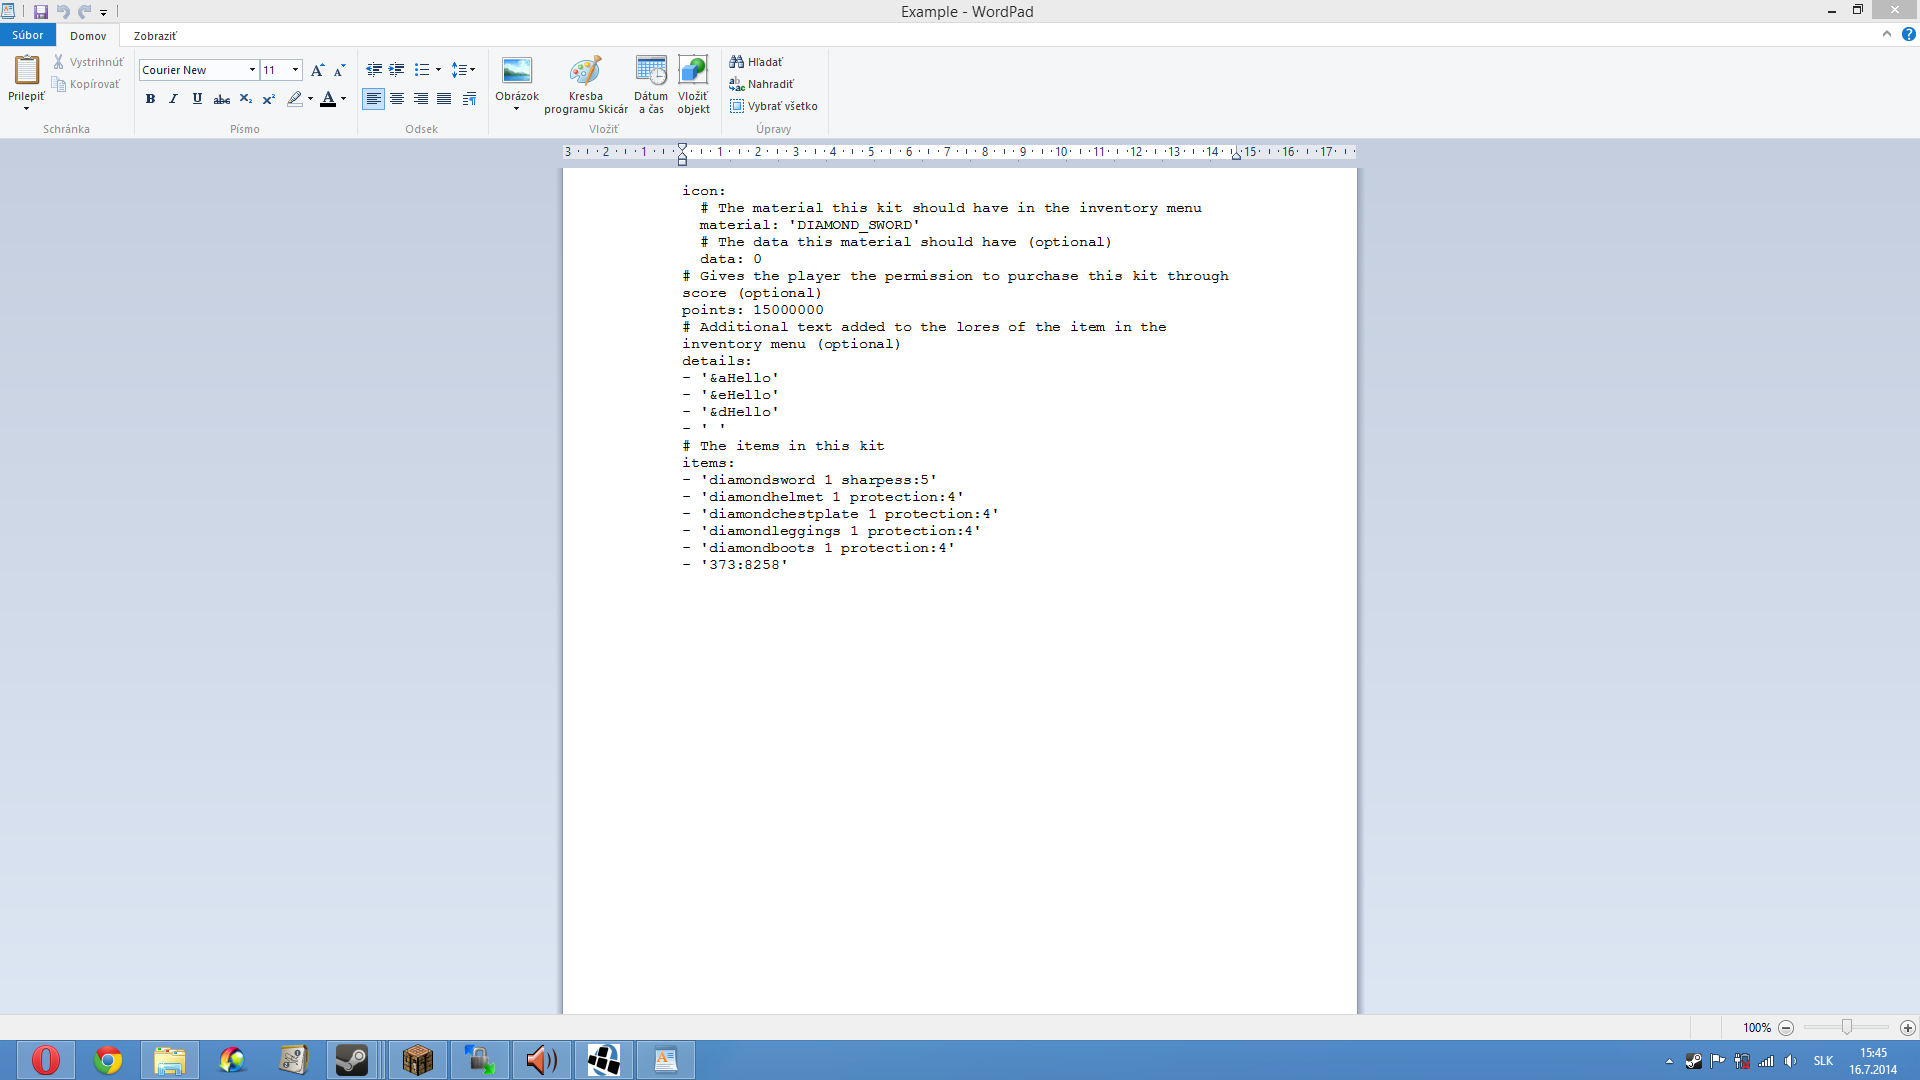The image size is (1920, 1080).
Task: Open Chrome from the taskbar
Action: (x=108, y=1060)
